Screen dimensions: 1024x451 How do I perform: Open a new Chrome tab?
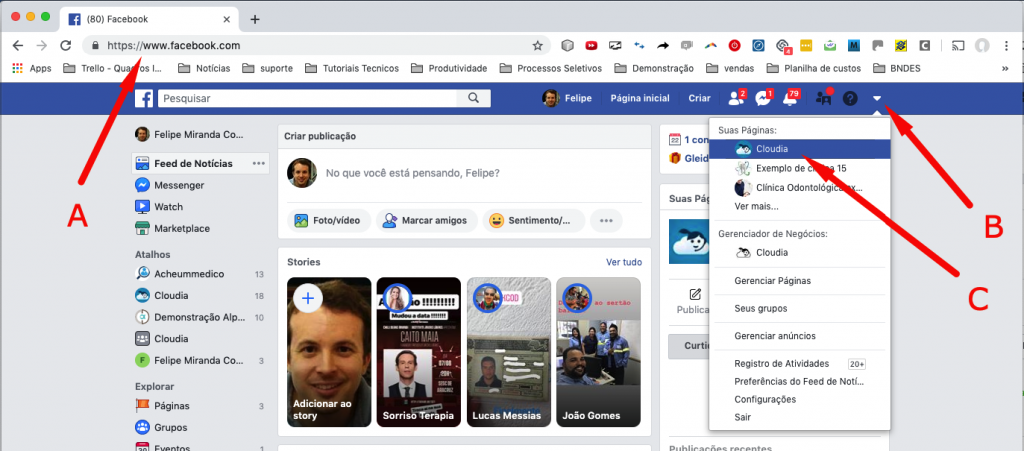click(x=255, y=19)
